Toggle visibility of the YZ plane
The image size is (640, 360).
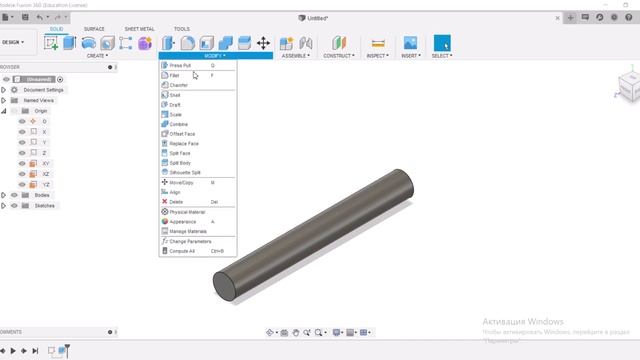22,184
